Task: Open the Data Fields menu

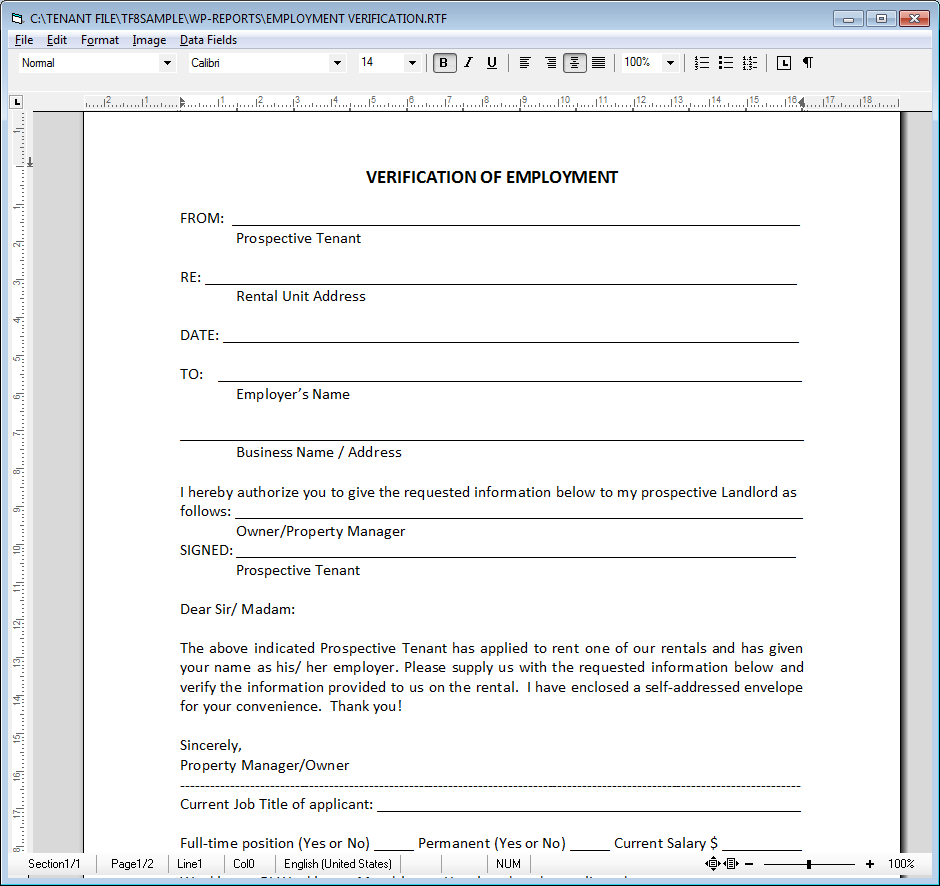Action: pos(208,40)
